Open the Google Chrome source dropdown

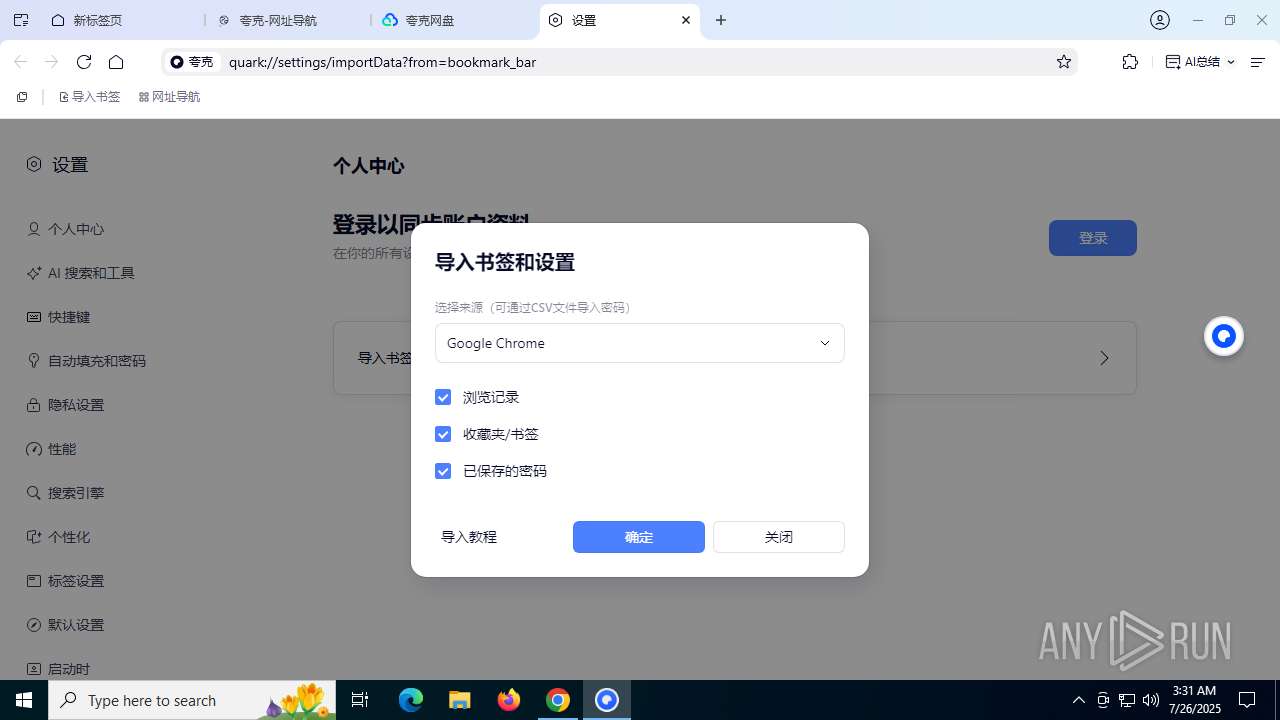coord(640,343)
